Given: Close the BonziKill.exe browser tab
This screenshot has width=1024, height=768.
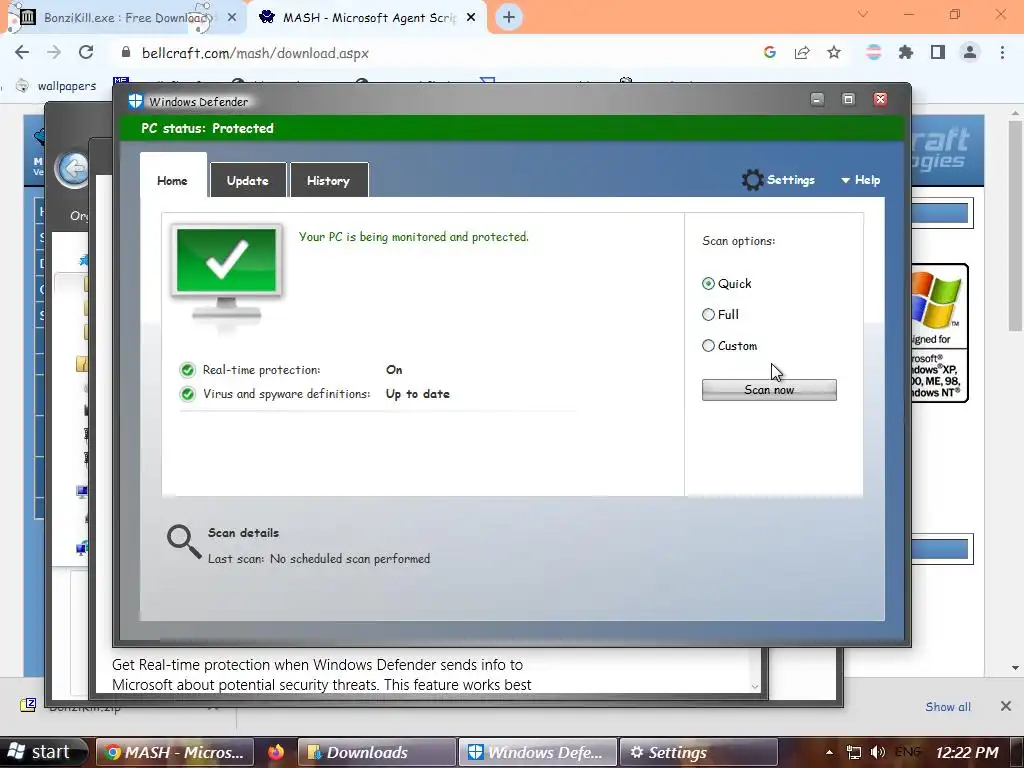Looking at the screenshot, I should click(232, 18).
